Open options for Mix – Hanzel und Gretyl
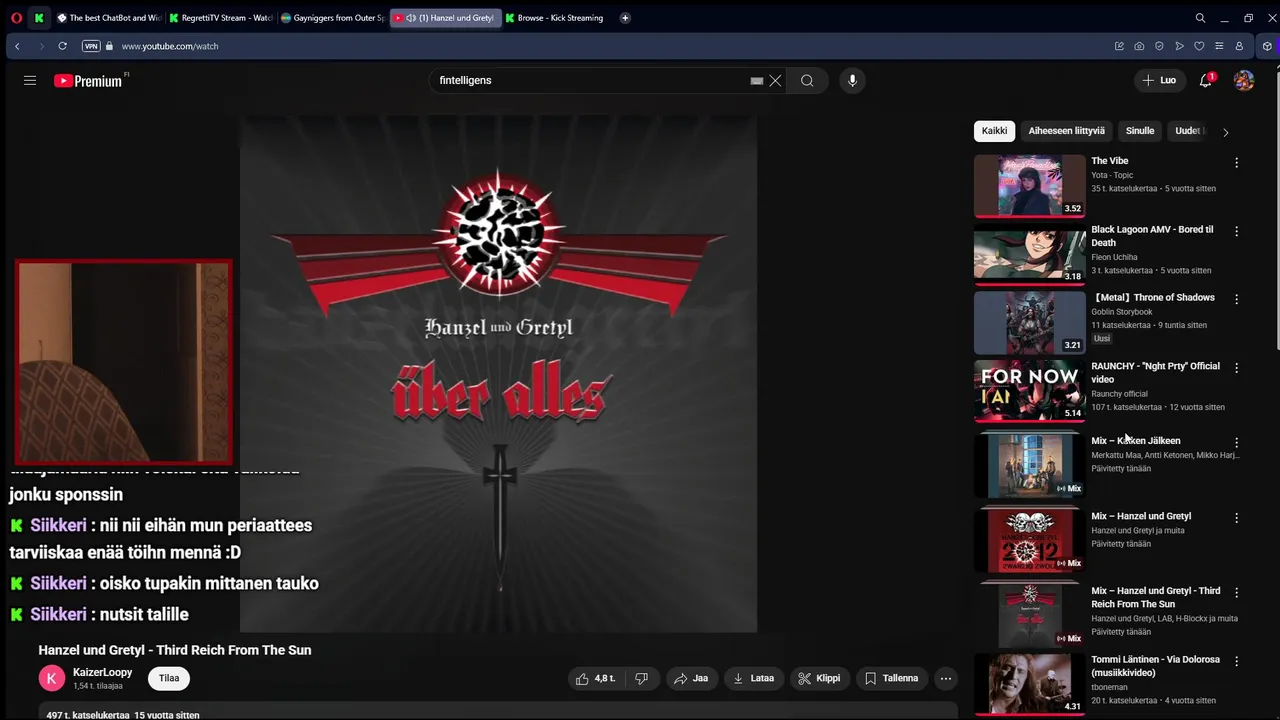This screenshot has height=720, width=1280. (1236, 518)
